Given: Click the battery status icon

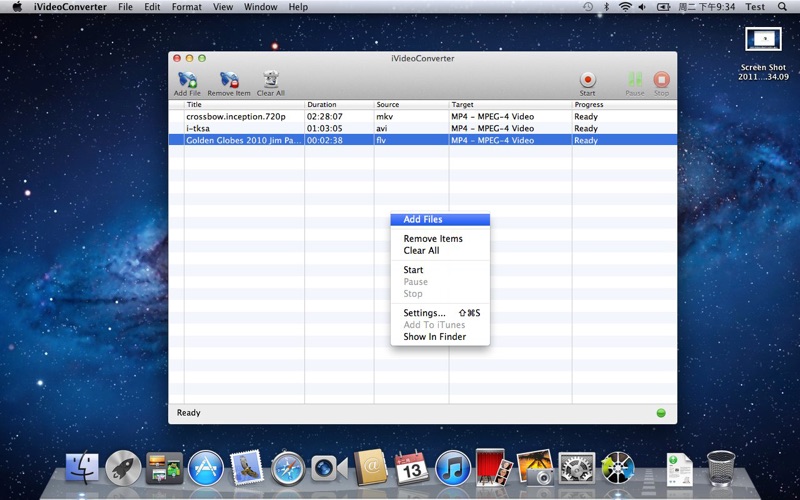Looking at the screenshot, I should point(663,7).
